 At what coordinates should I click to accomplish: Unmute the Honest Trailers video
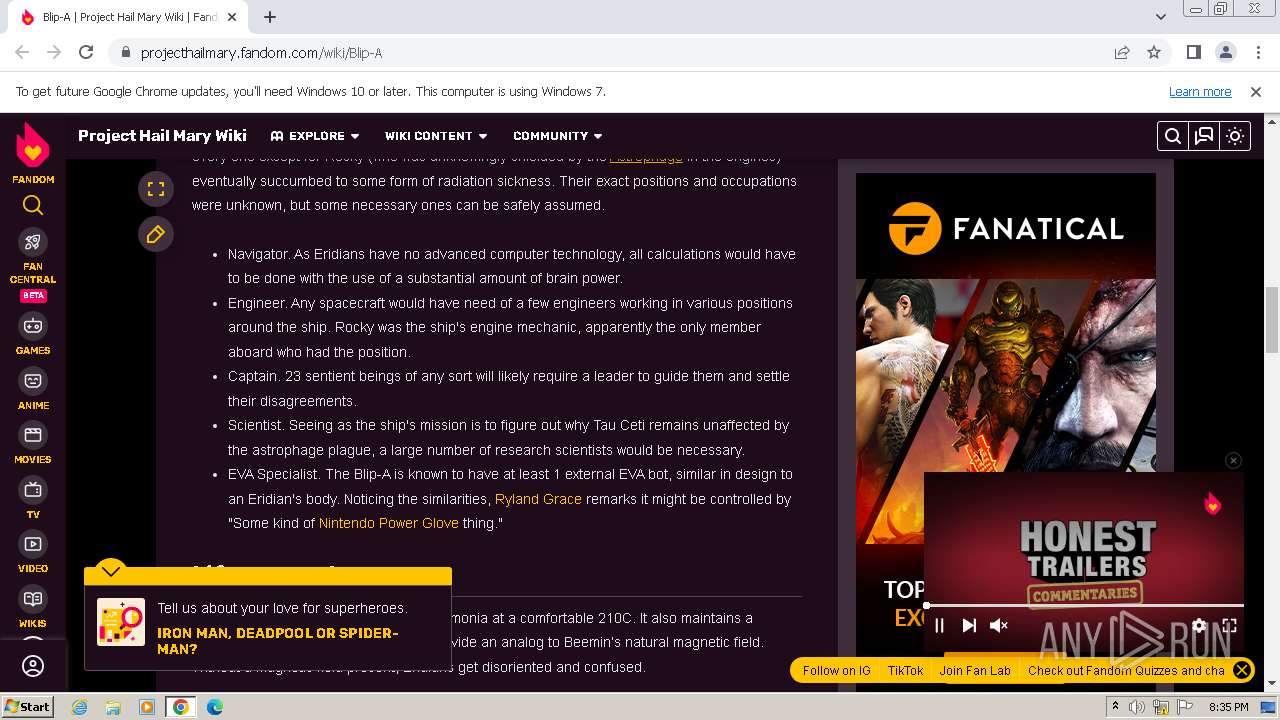[x=998, y=626]
